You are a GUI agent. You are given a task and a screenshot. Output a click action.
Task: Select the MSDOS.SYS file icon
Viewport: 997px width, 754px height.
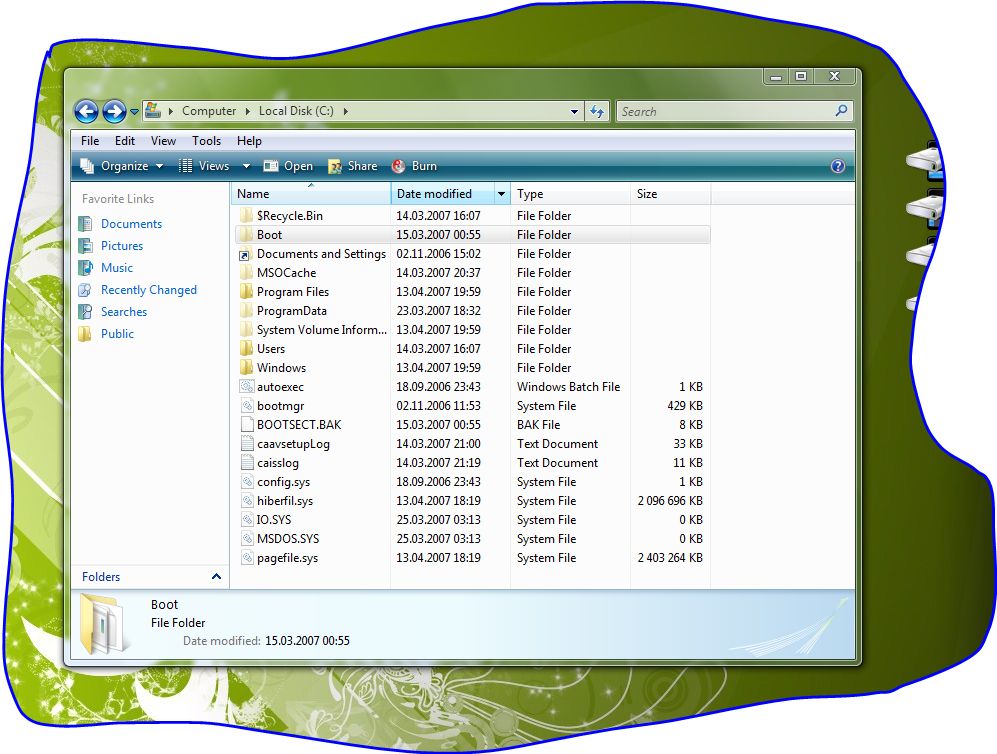coord(247,538)
